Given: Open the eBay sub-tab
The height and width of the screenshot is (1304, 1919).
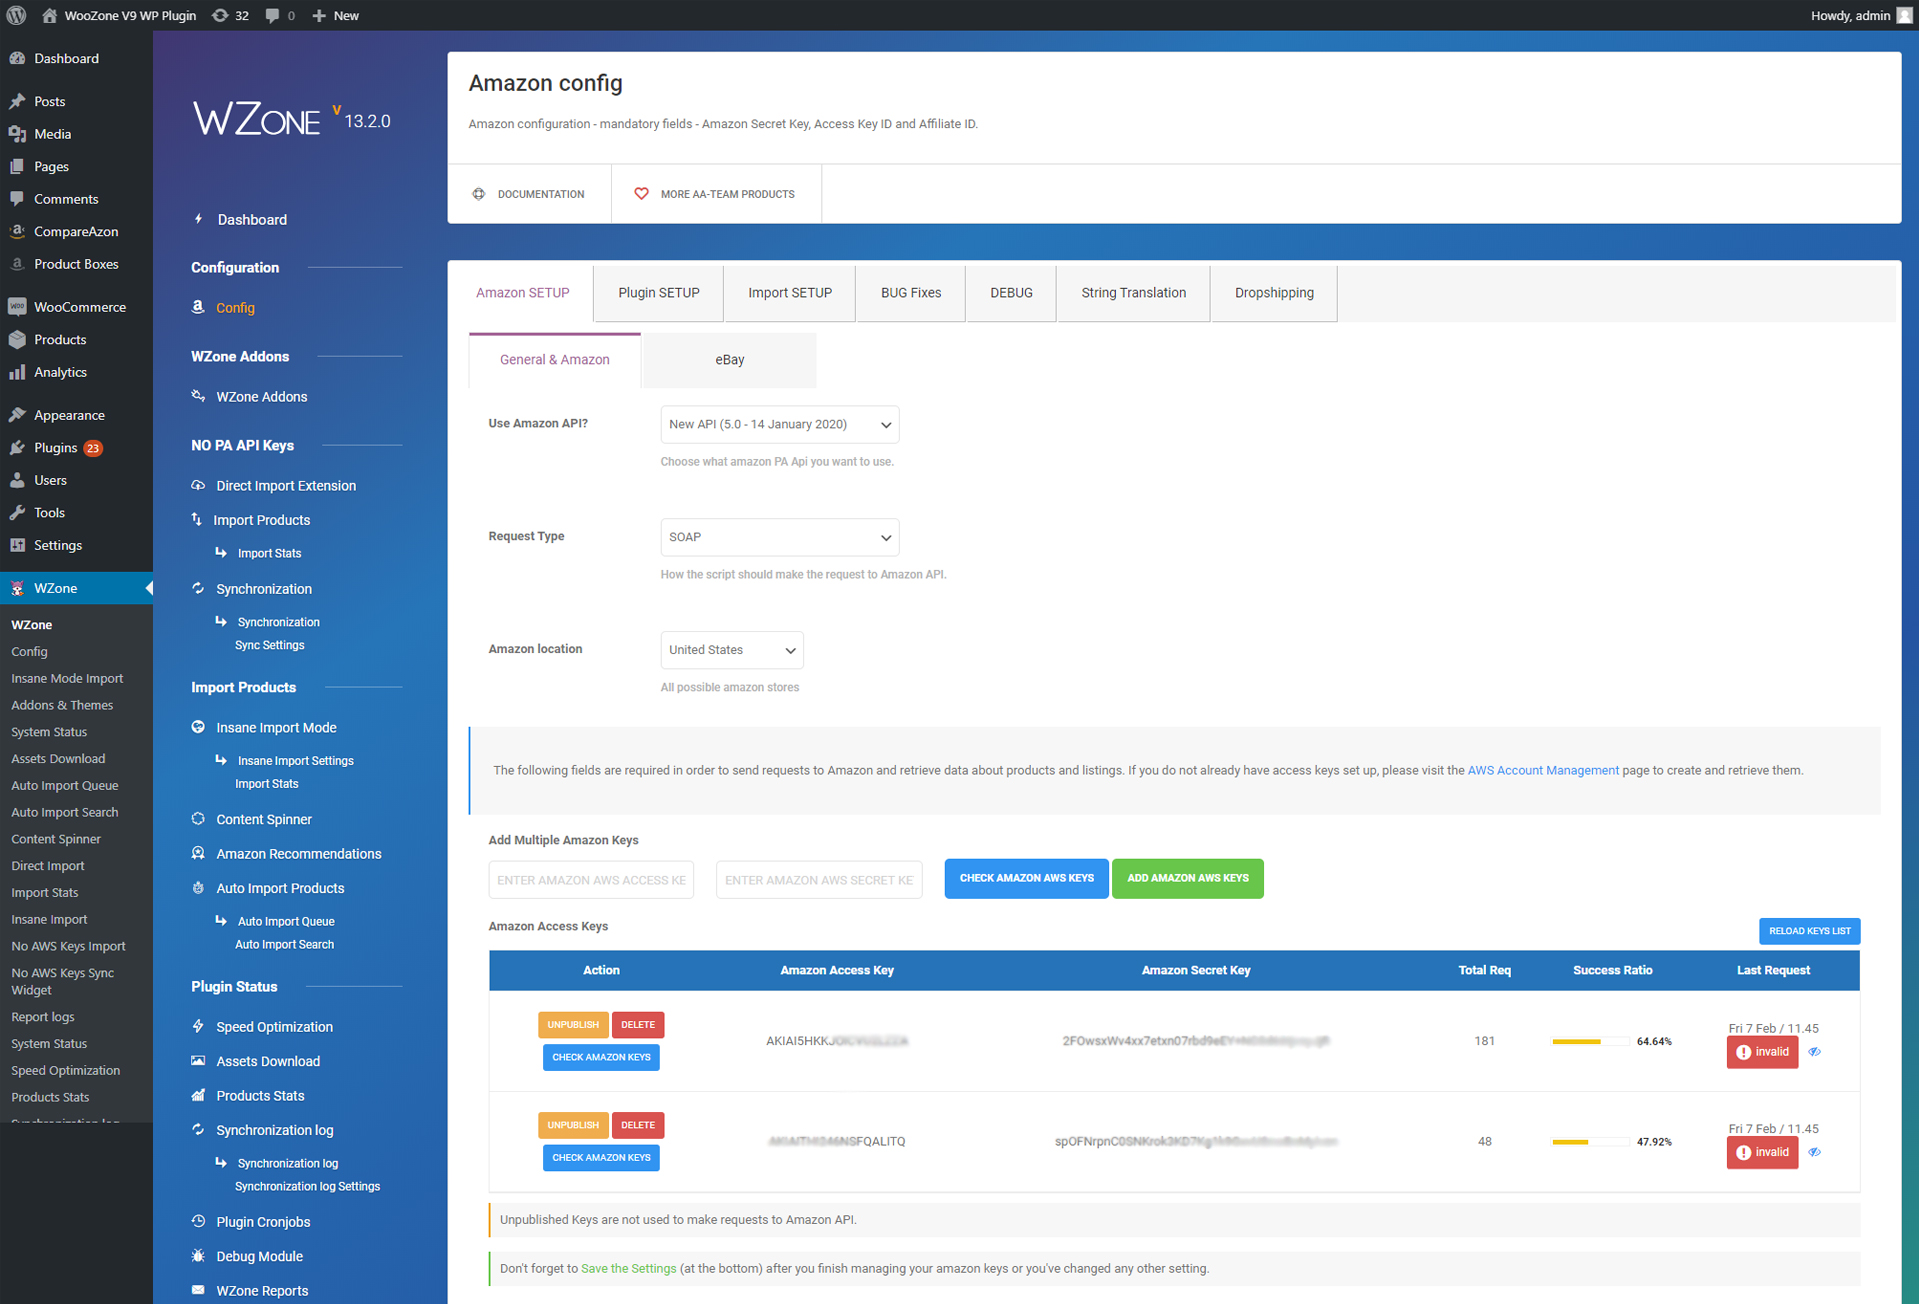Looking at the screenshot, I should tap(729, 360).
